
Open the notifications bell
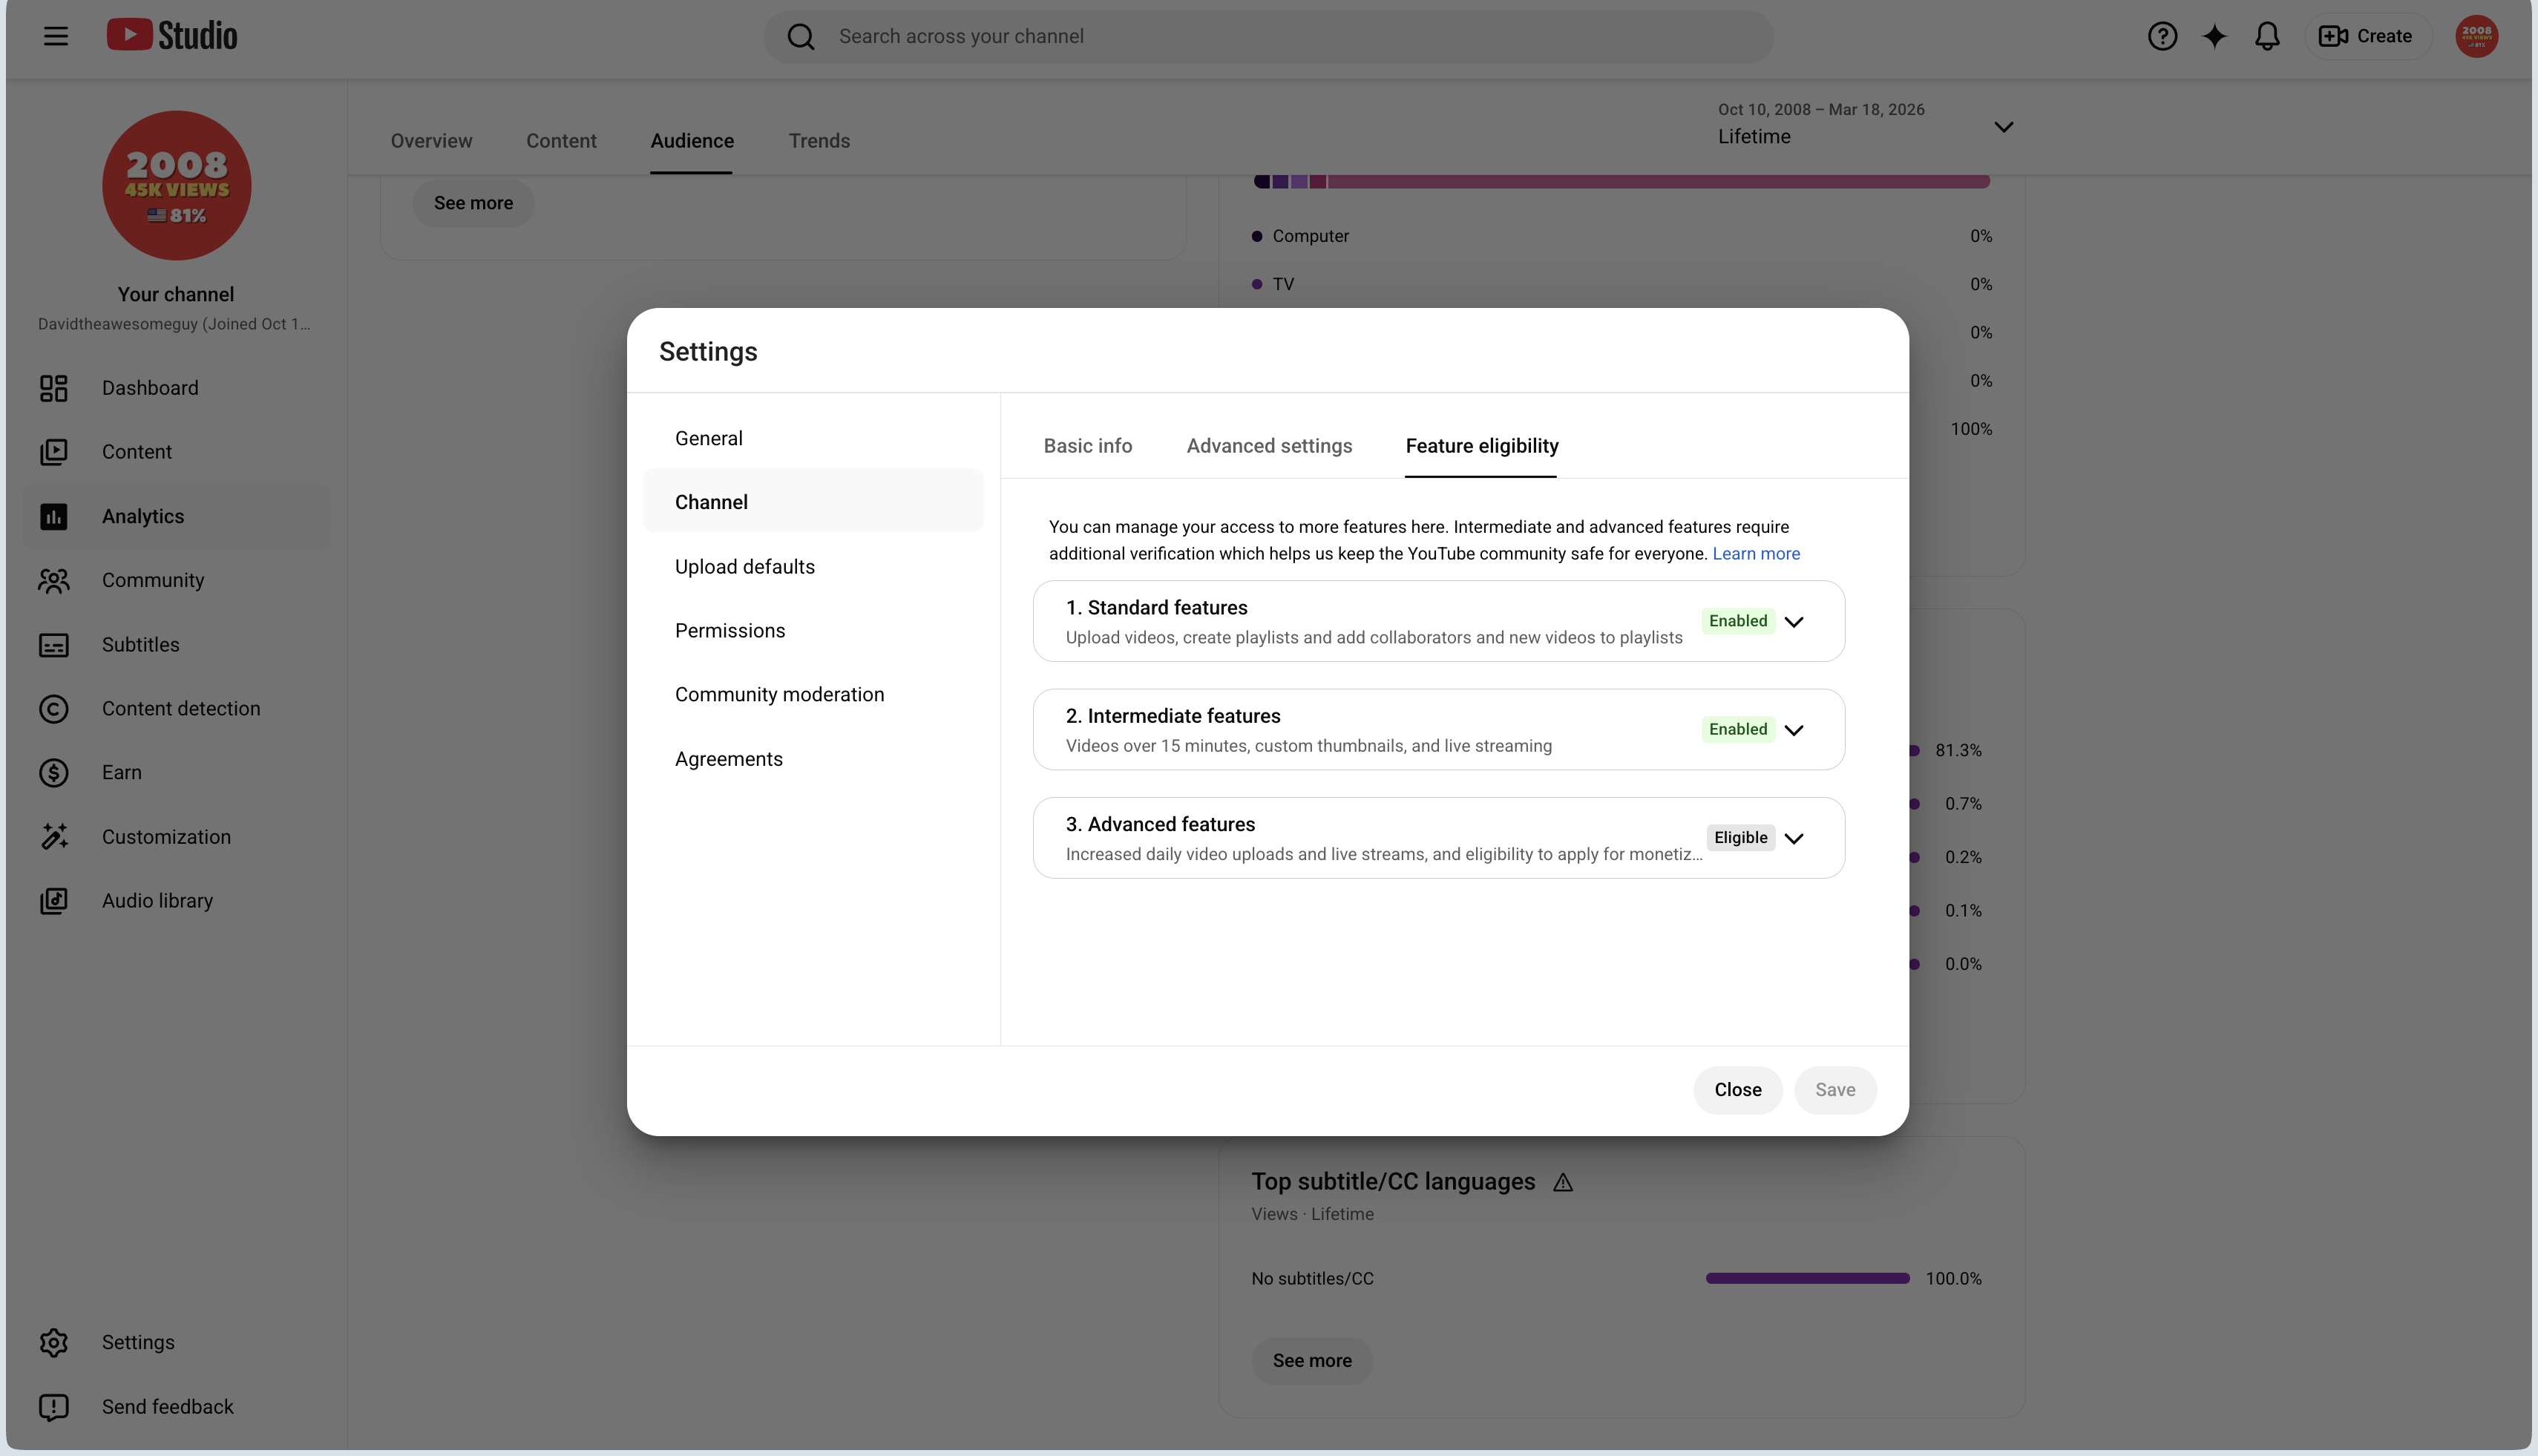[2267, 36]
